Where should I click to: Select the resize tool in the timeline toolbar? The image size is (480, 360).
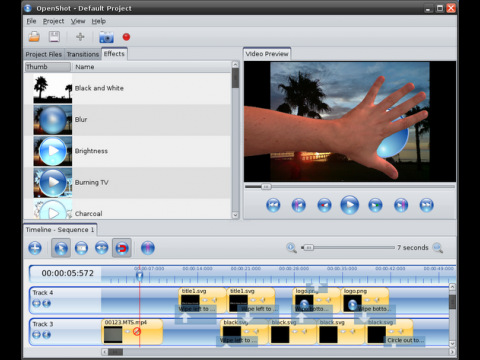click(x=101, y=248)
